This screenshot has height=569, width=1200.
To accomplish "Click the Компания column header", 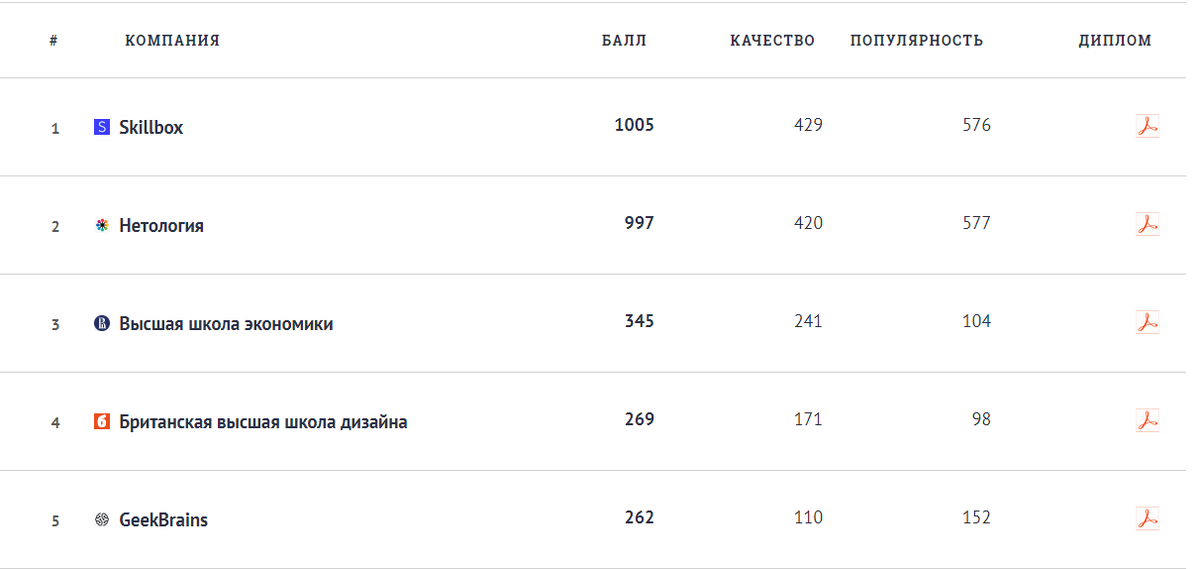I will [172, 41].
